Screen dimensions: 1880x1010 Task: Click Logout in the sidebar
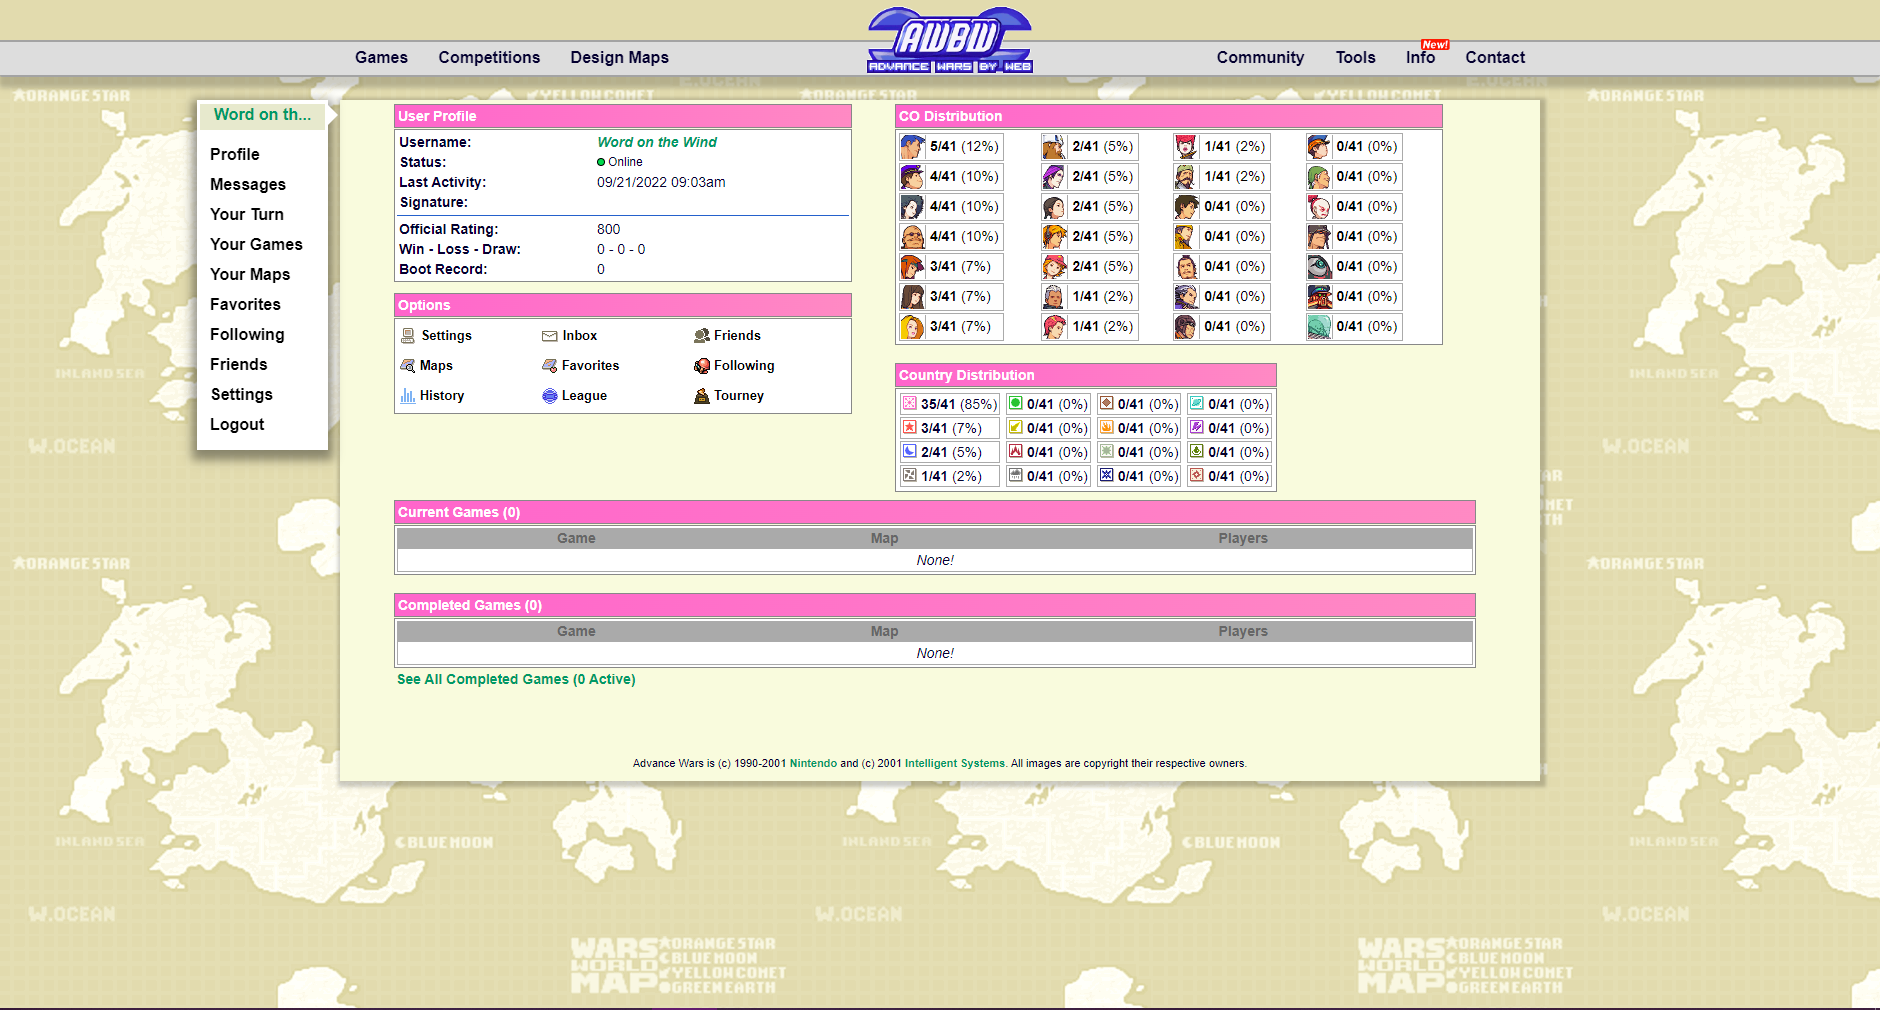(237, 424)
